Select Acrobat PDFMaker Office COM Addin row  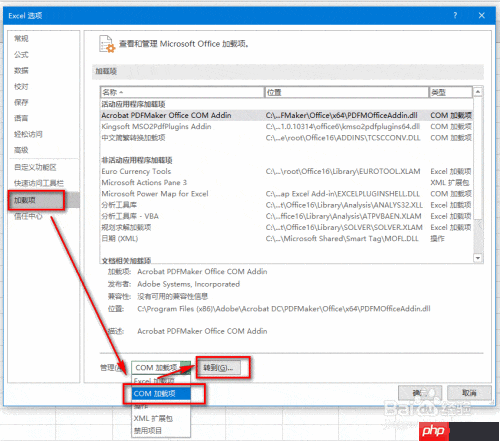(286, 115)
